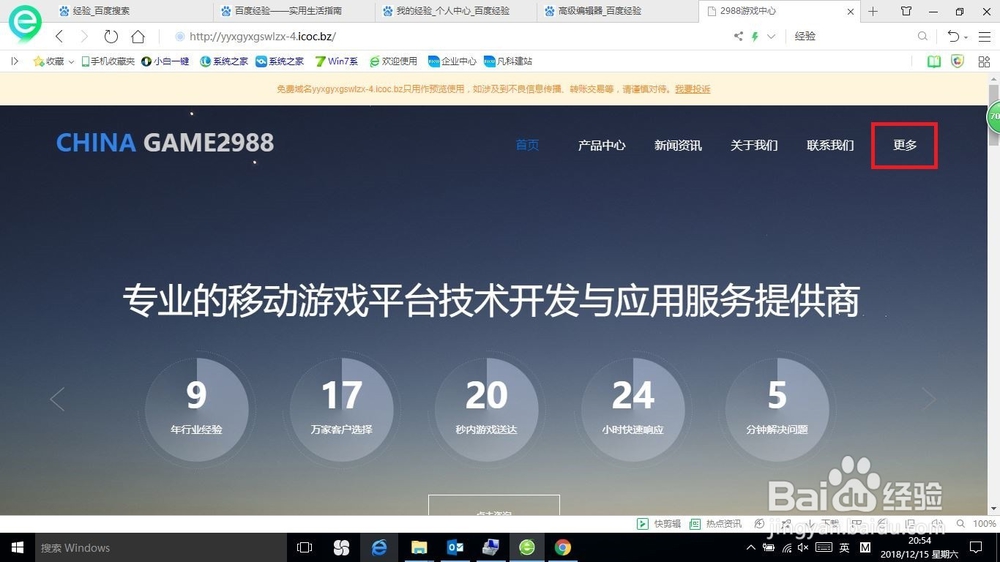Click the 24 小时快速响应 circle
Viewport: 1000px width, 562px height.
click(633, 410)
